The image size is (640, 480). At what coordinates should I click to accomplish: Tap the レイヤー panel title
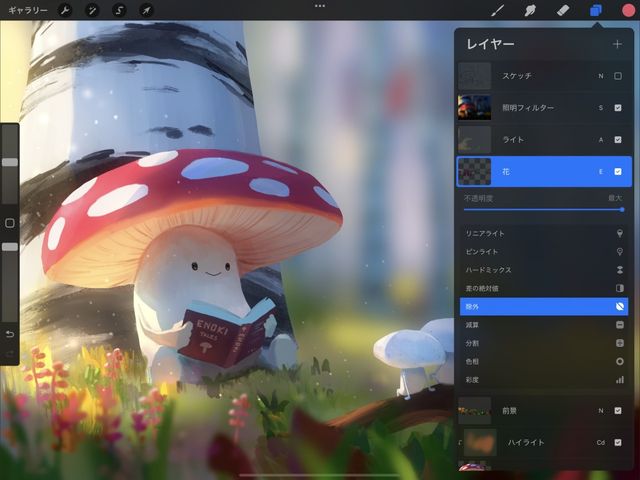coord(490,44)
